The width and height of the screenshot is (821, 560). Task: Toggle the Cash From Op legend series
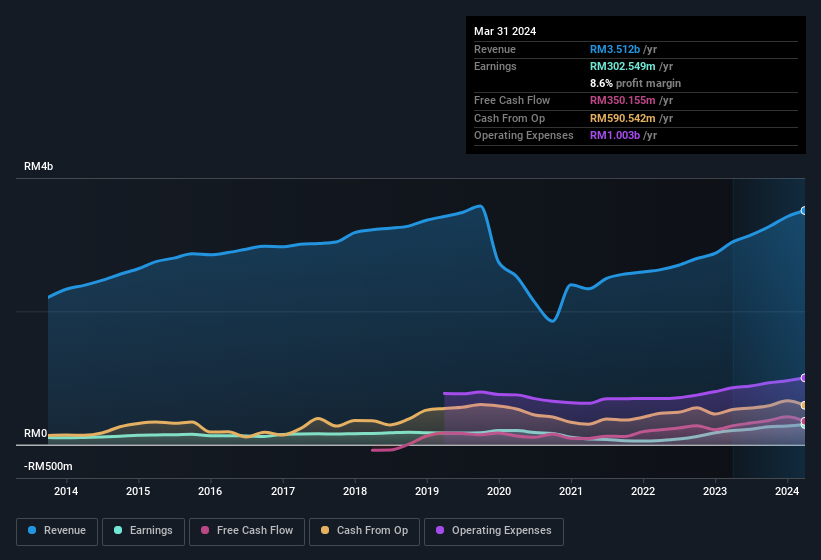point(364,531)
